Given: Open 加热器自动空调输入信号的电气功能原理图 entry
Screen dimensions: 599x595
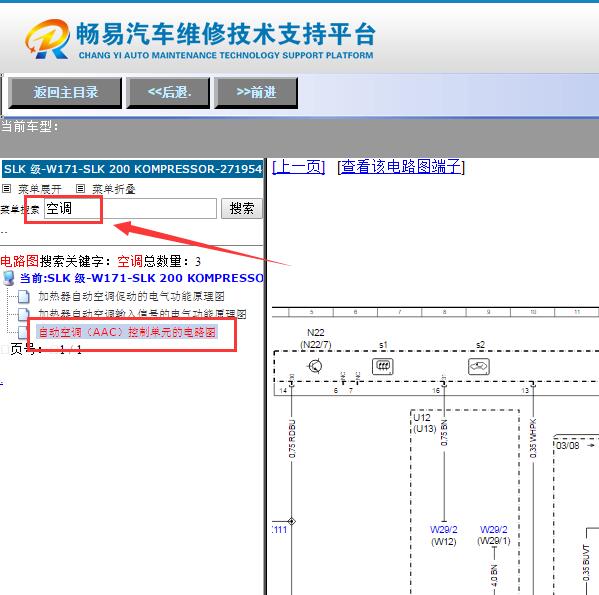Looking at the screenshot, I should [142, 314].
